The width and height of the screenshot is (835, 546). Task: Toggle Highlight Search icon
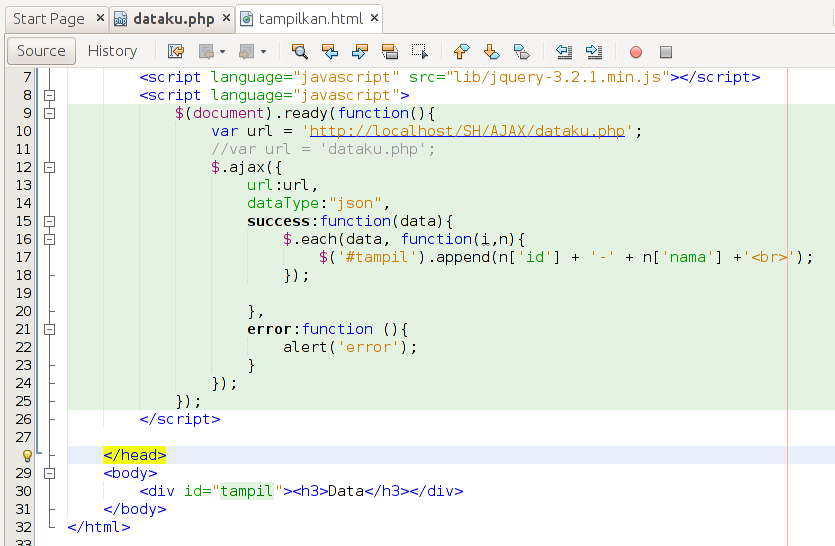coord(390,52)
